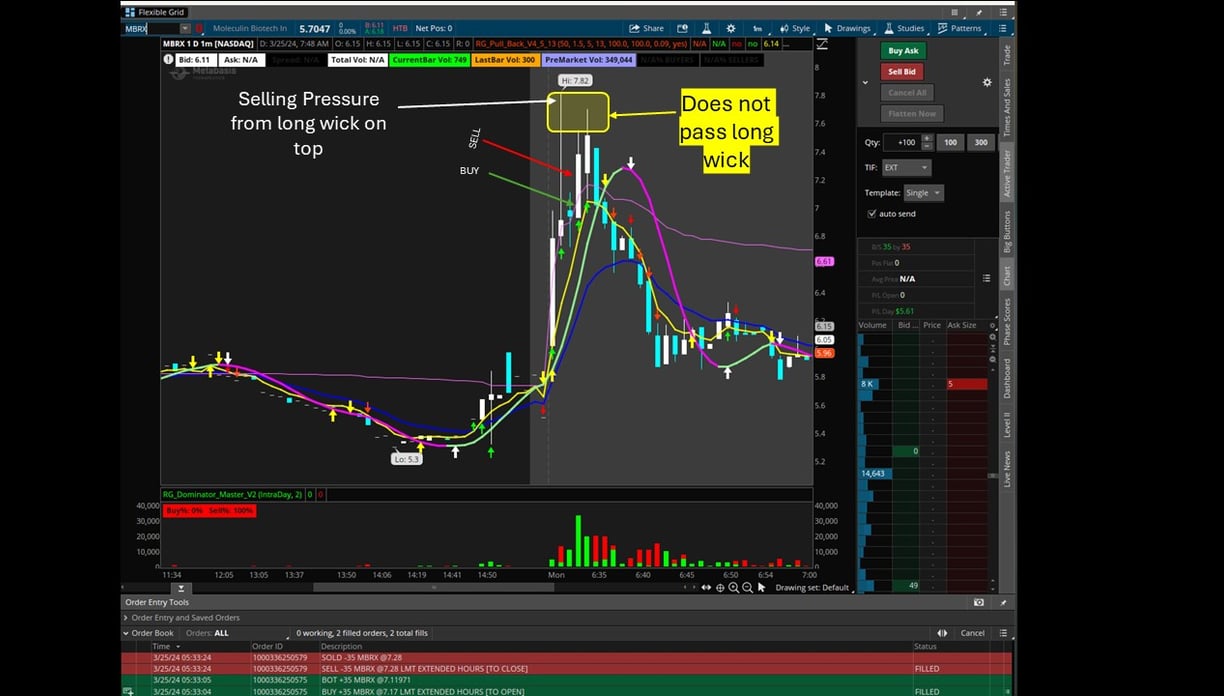Viewport: 1224px width, 696px height.
Task: Click the Flexible Grid pin icon
Action: click(x=978, y=12)
